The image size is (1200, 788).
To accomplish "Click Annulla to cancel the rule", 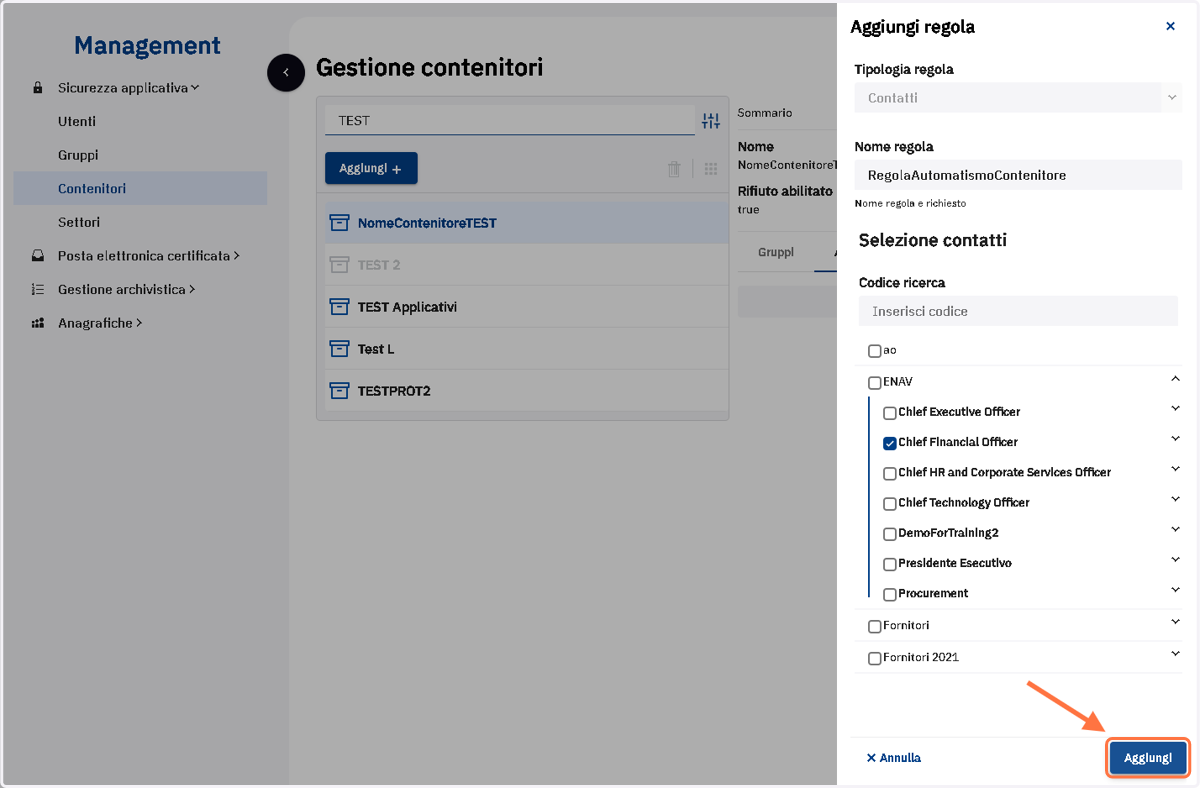I will coord(894,758).
